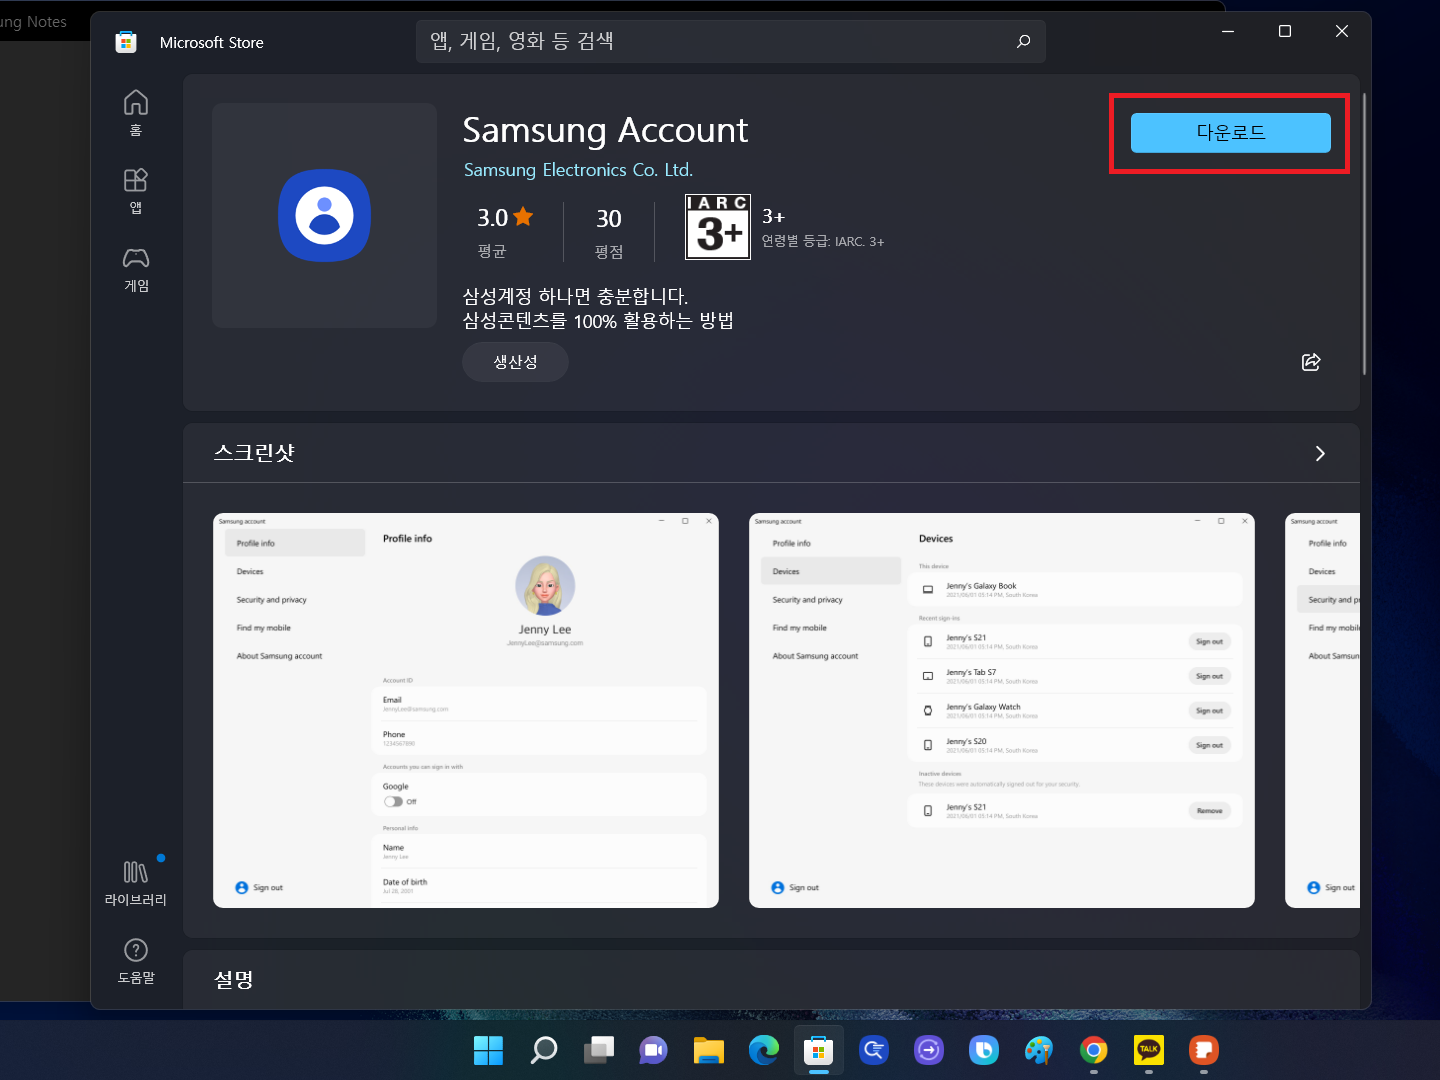1440x1080 pixels.
Task: Click the Samsung Account app icon
Action: coord(324,215)
